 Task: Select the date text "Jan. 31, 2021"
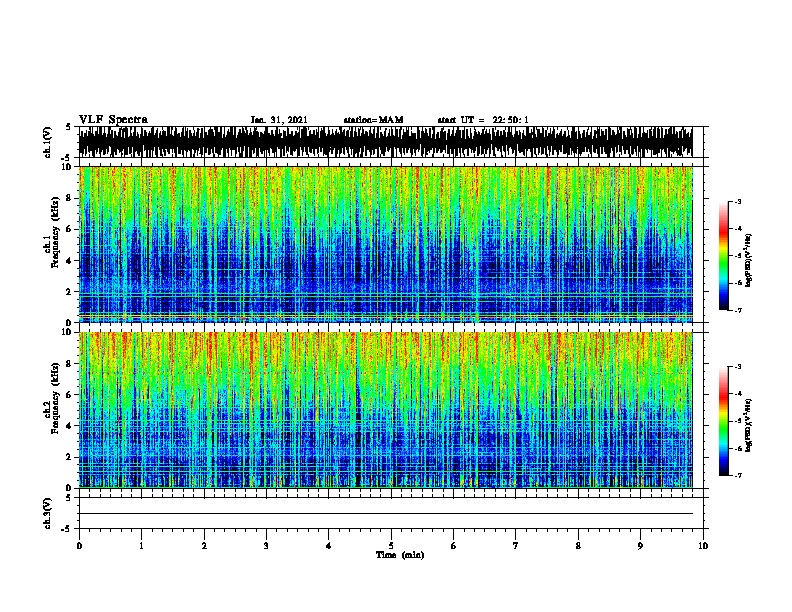point(279,120)
